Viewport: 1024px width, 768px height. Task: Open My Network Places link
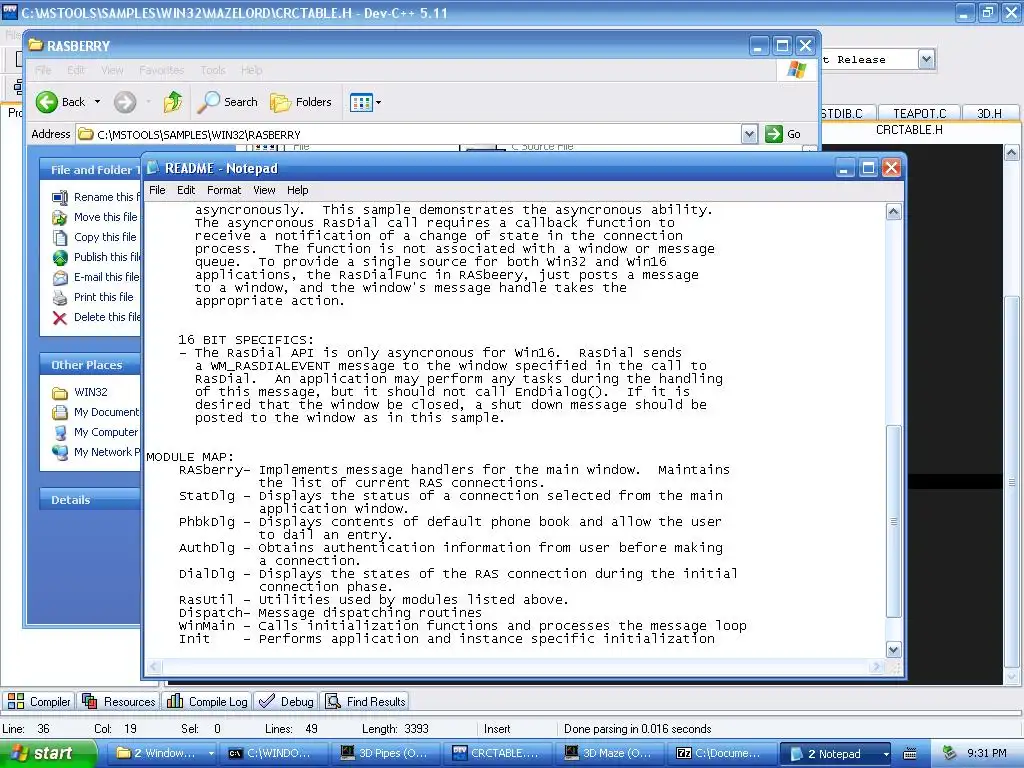tap(107, 452)
